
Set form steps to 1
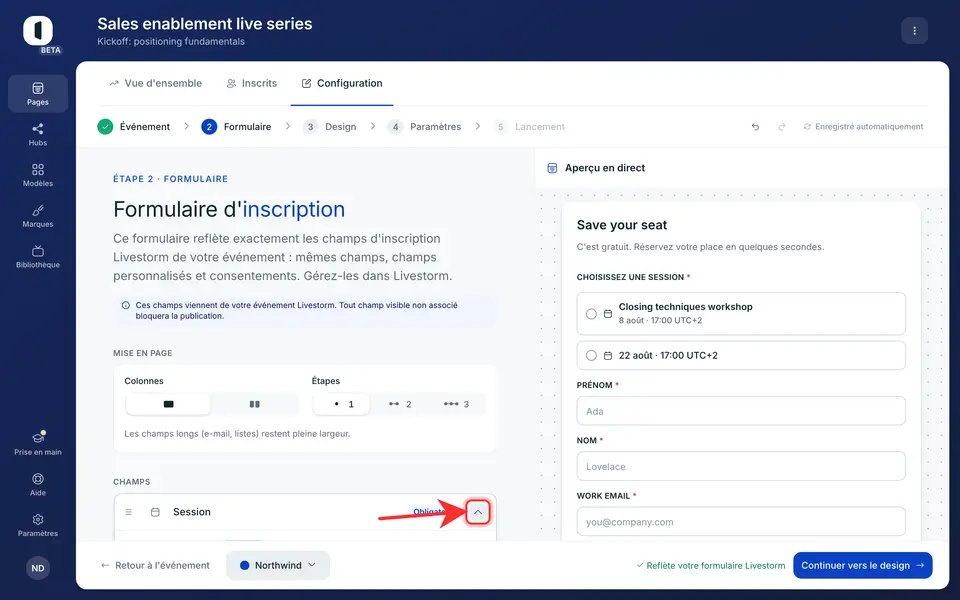click(x=342, y=404)
